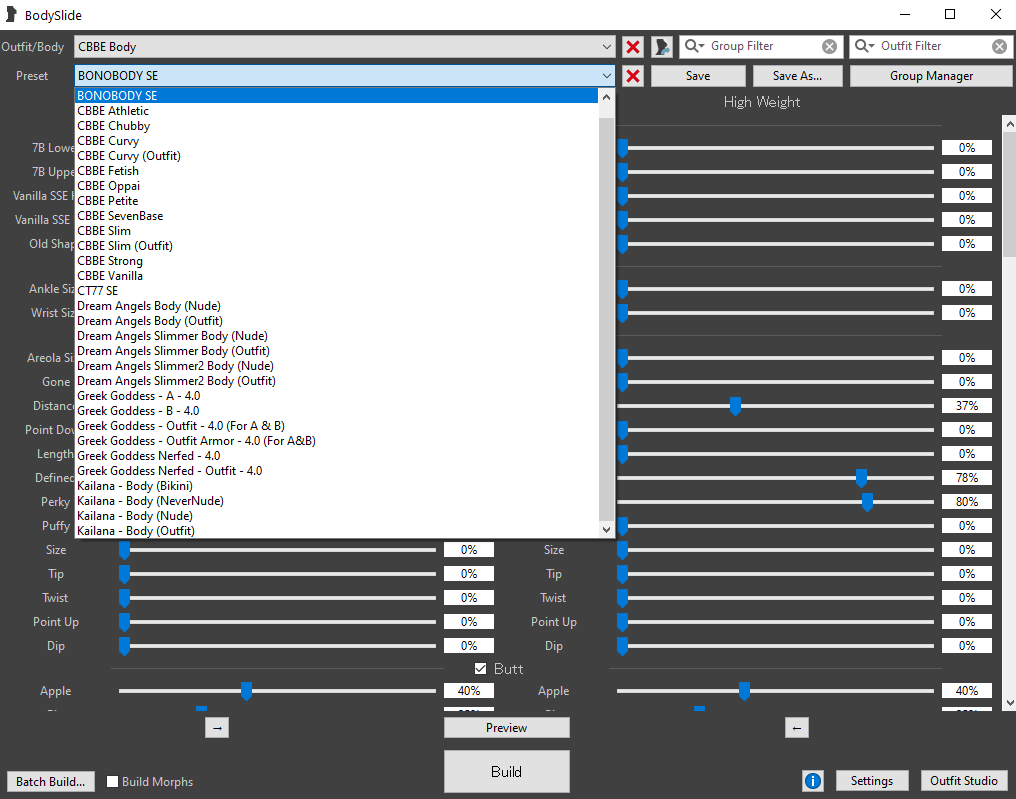This screenshot has height=799, width=1016.
Task: Click the large Build button
Action: pos(506,771)
